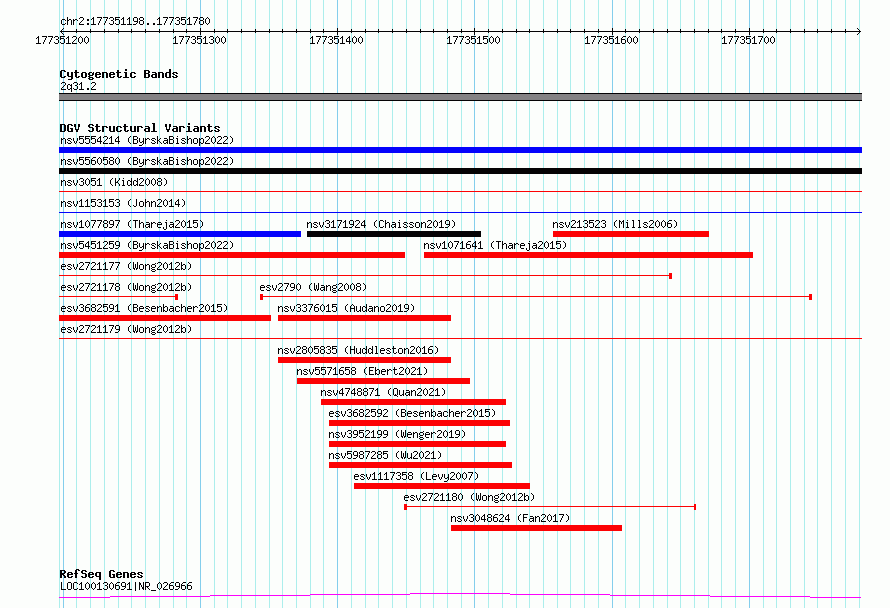
Task: Click the 2q31.2 cytogenetic band bar
Action: pyautogui.click(x=460, y=97)
